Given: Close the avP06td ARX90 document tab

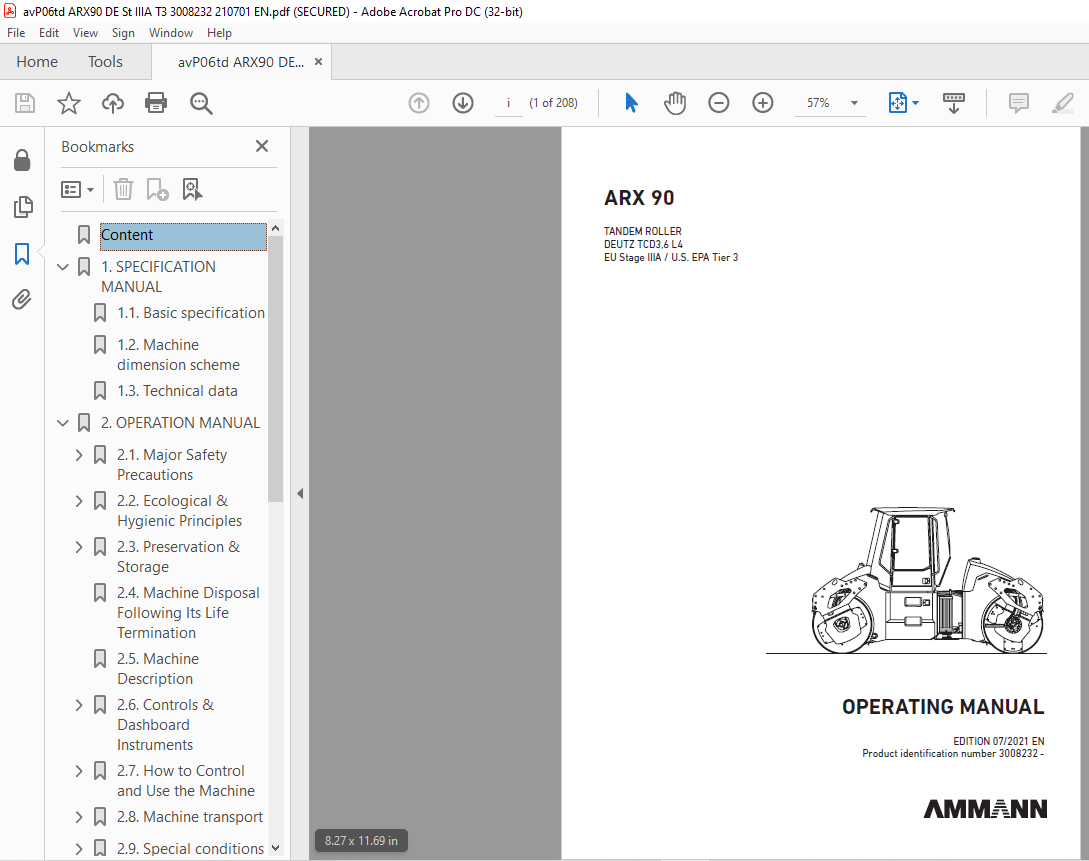Looking at the screenshot, I should click(318, 62).
